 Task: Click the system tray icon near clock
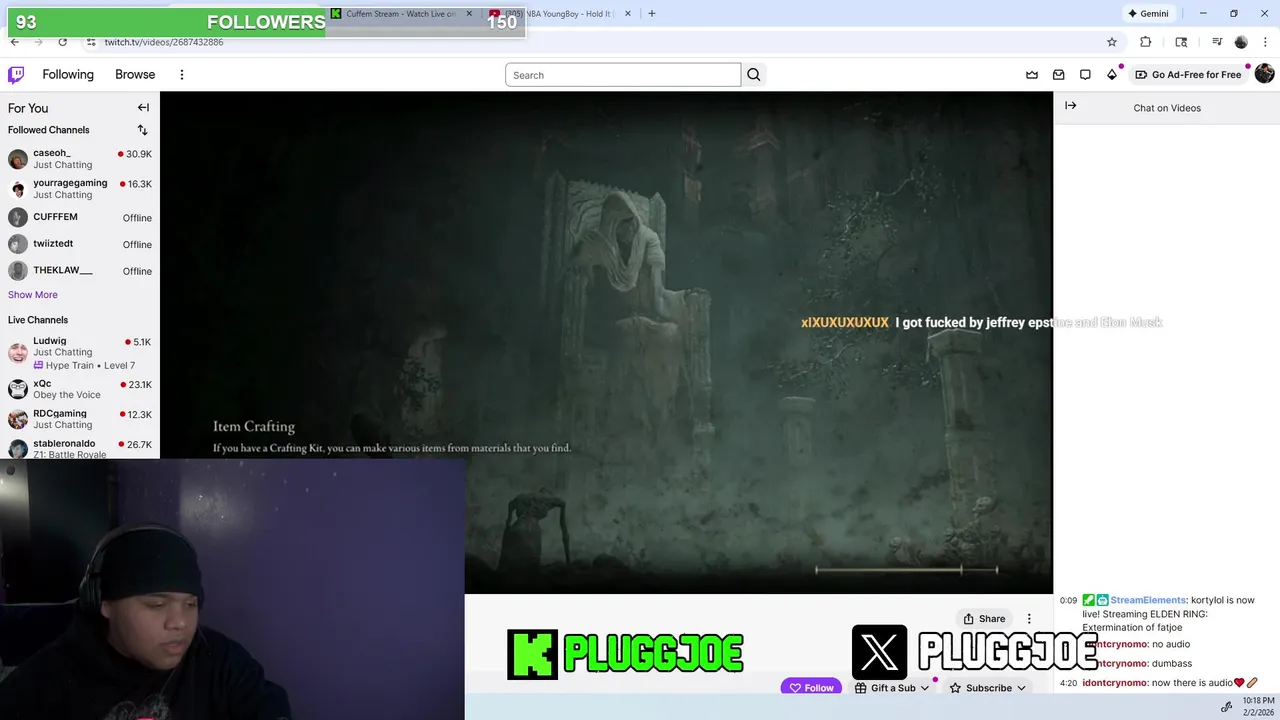pos(1226,707)
